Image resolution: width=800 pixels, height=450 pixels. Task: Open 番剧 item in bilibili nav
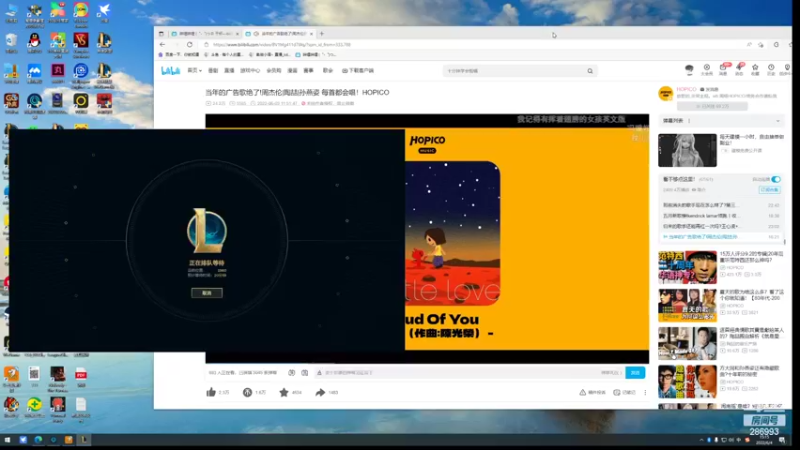(213, 70)
